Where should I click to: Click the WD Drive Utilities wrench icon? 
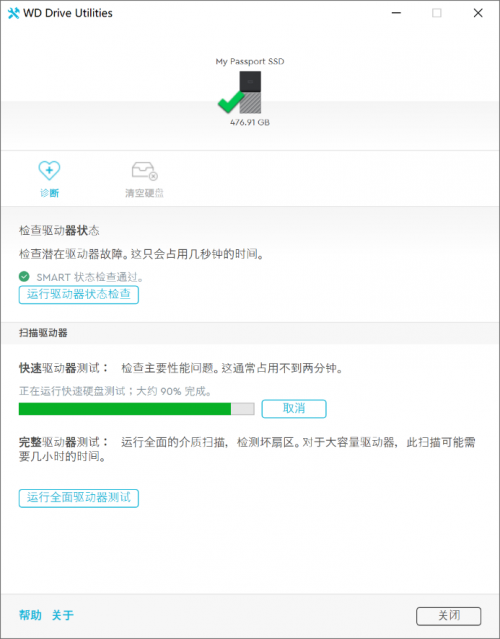[x=13, y=13]
